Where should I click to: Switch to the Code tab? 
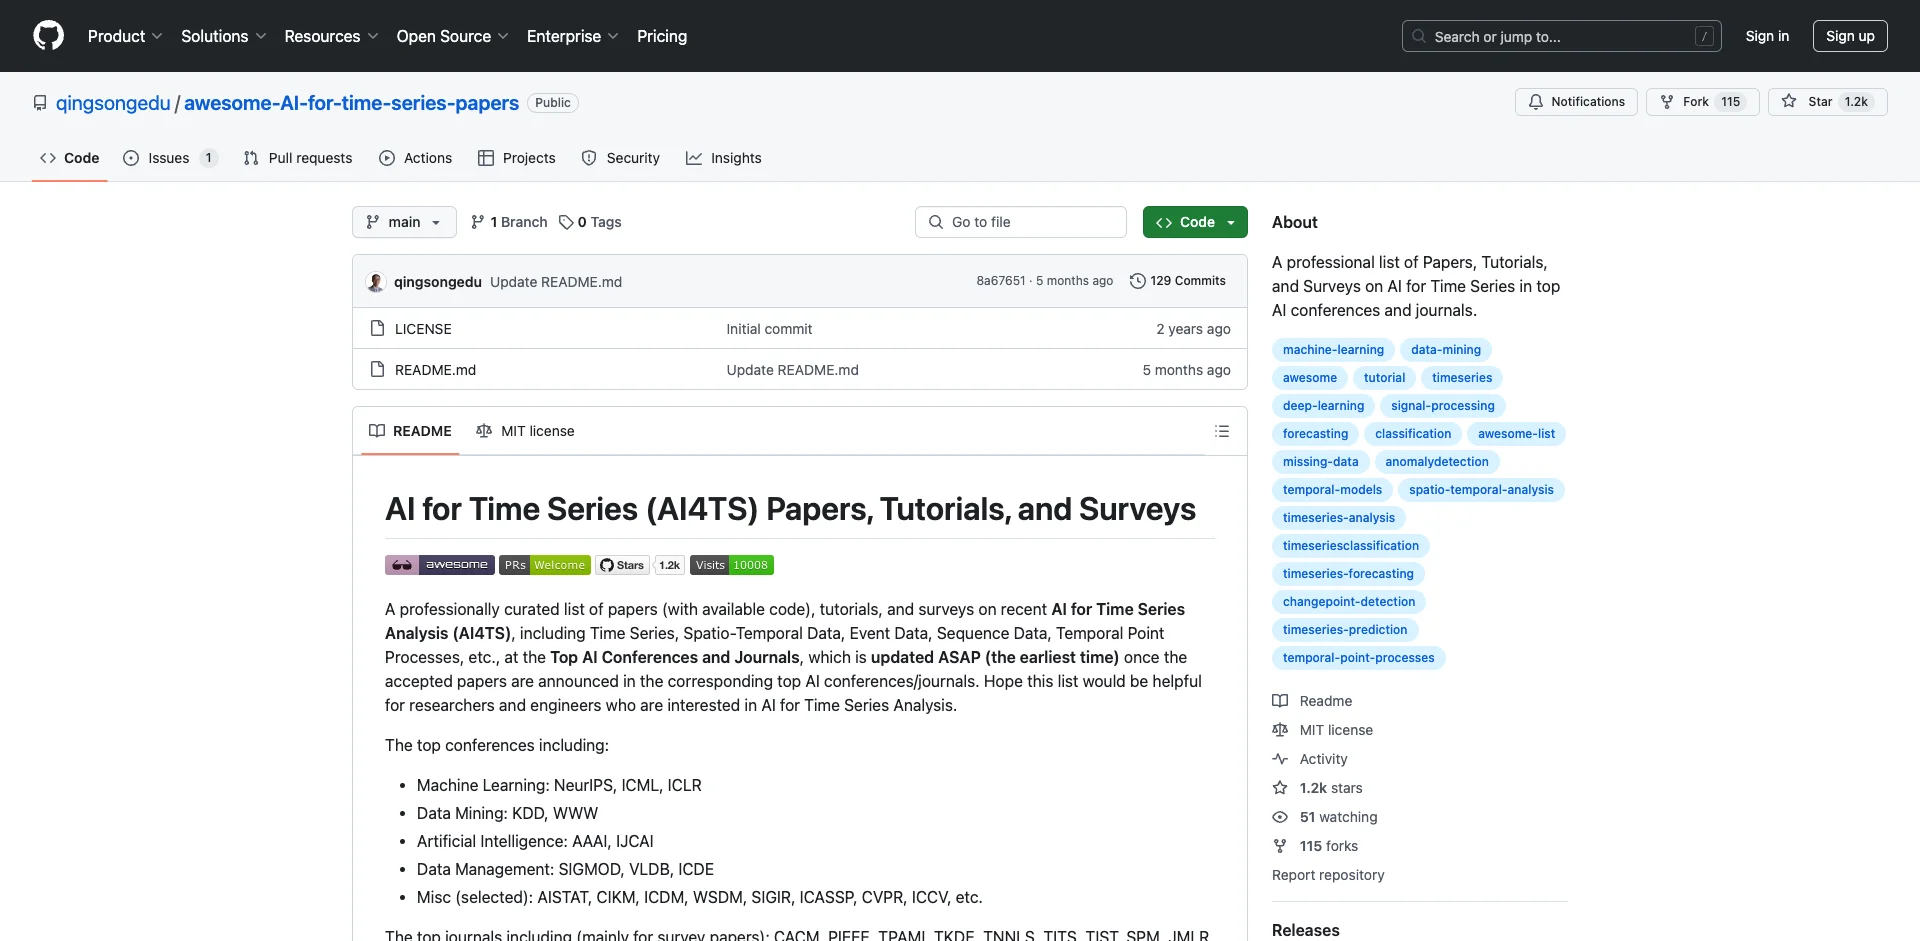coord(69,158)
